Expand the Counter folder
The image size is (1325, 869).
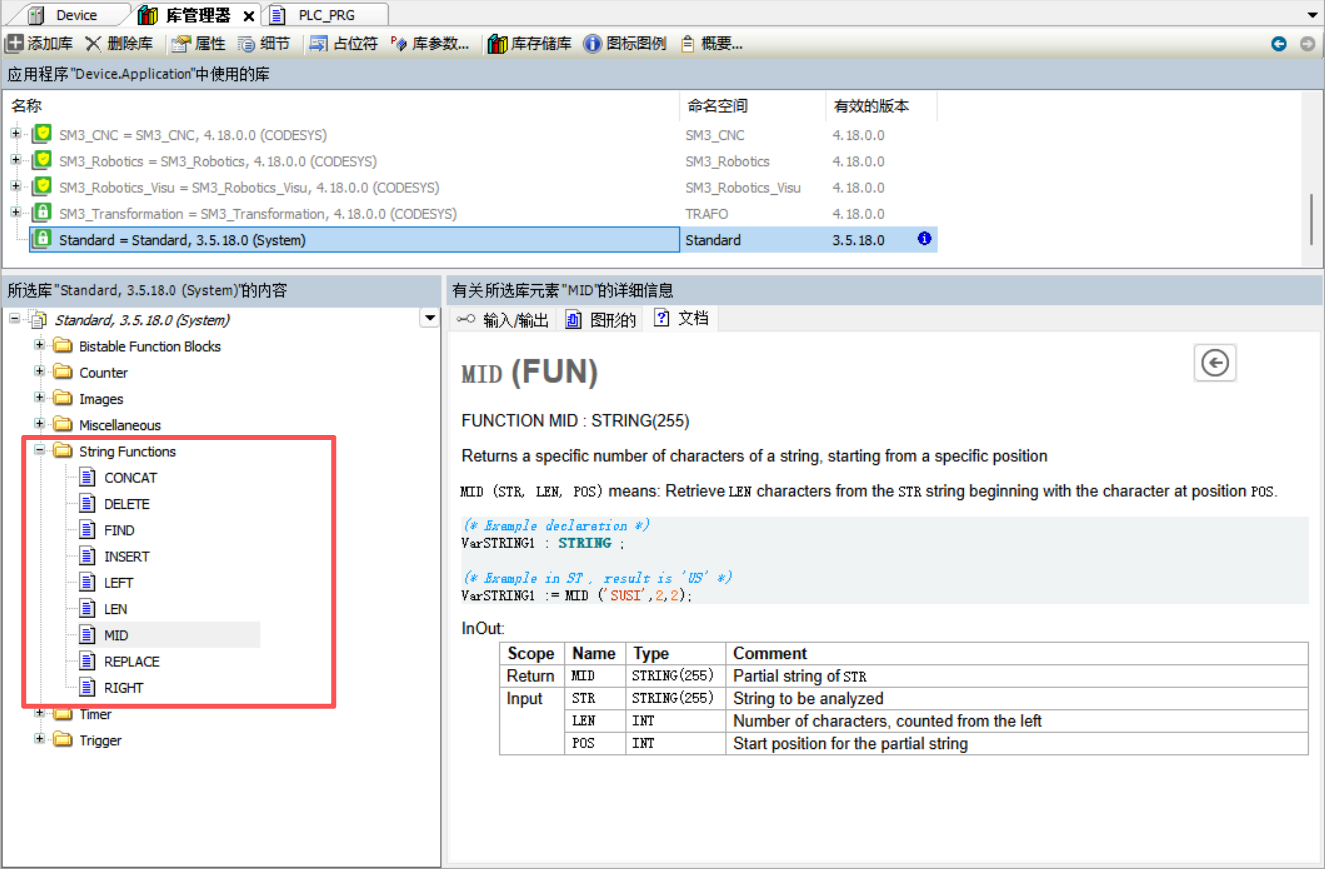coord(40,372)
